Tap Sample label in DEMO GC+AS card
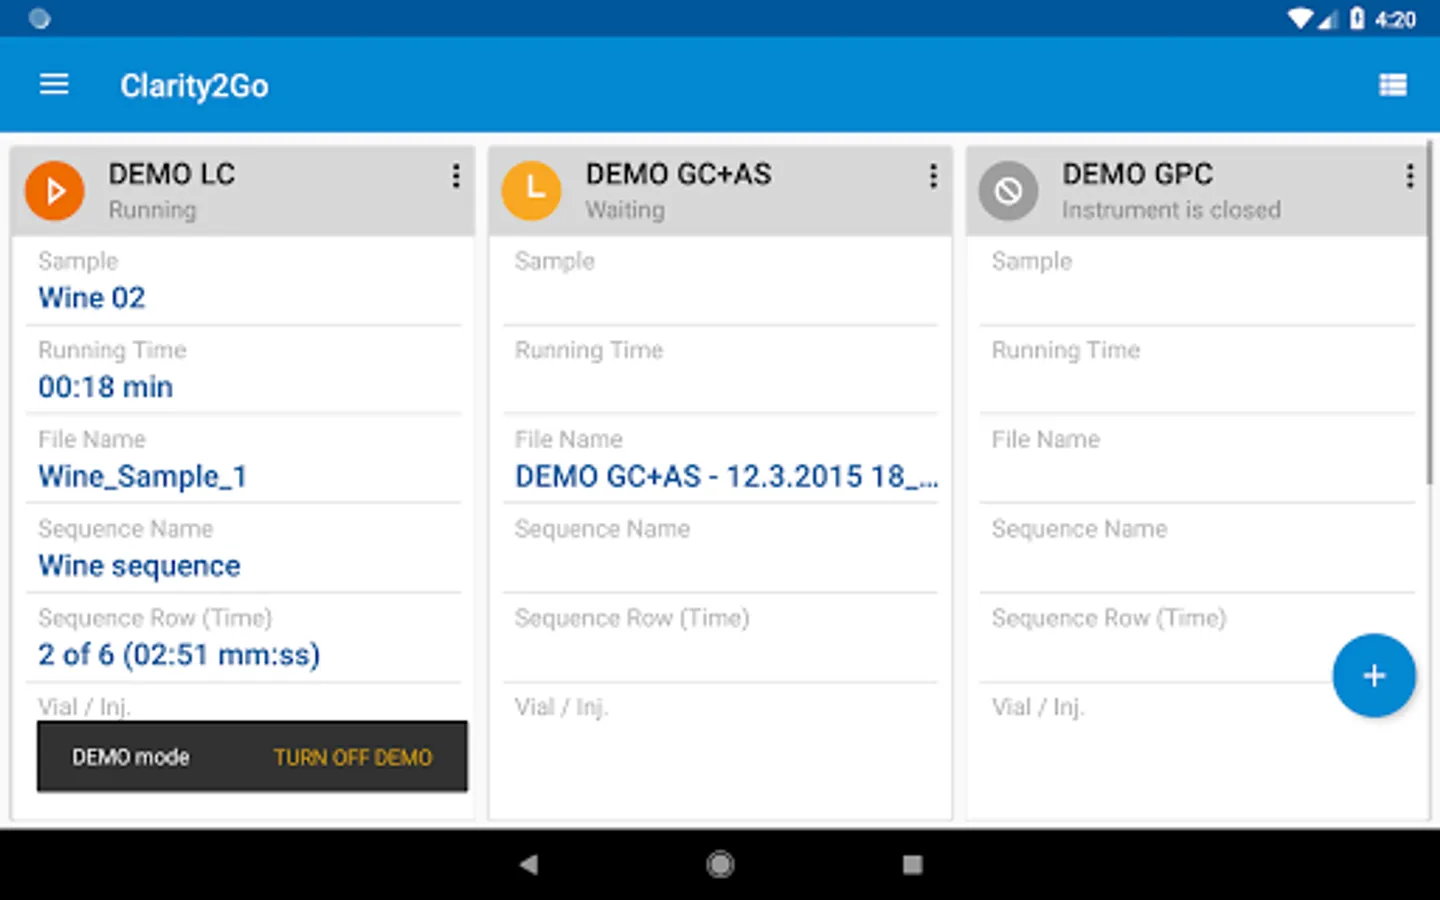The height and width of the screenshot is (900, 1440). (x=555, y=261)
